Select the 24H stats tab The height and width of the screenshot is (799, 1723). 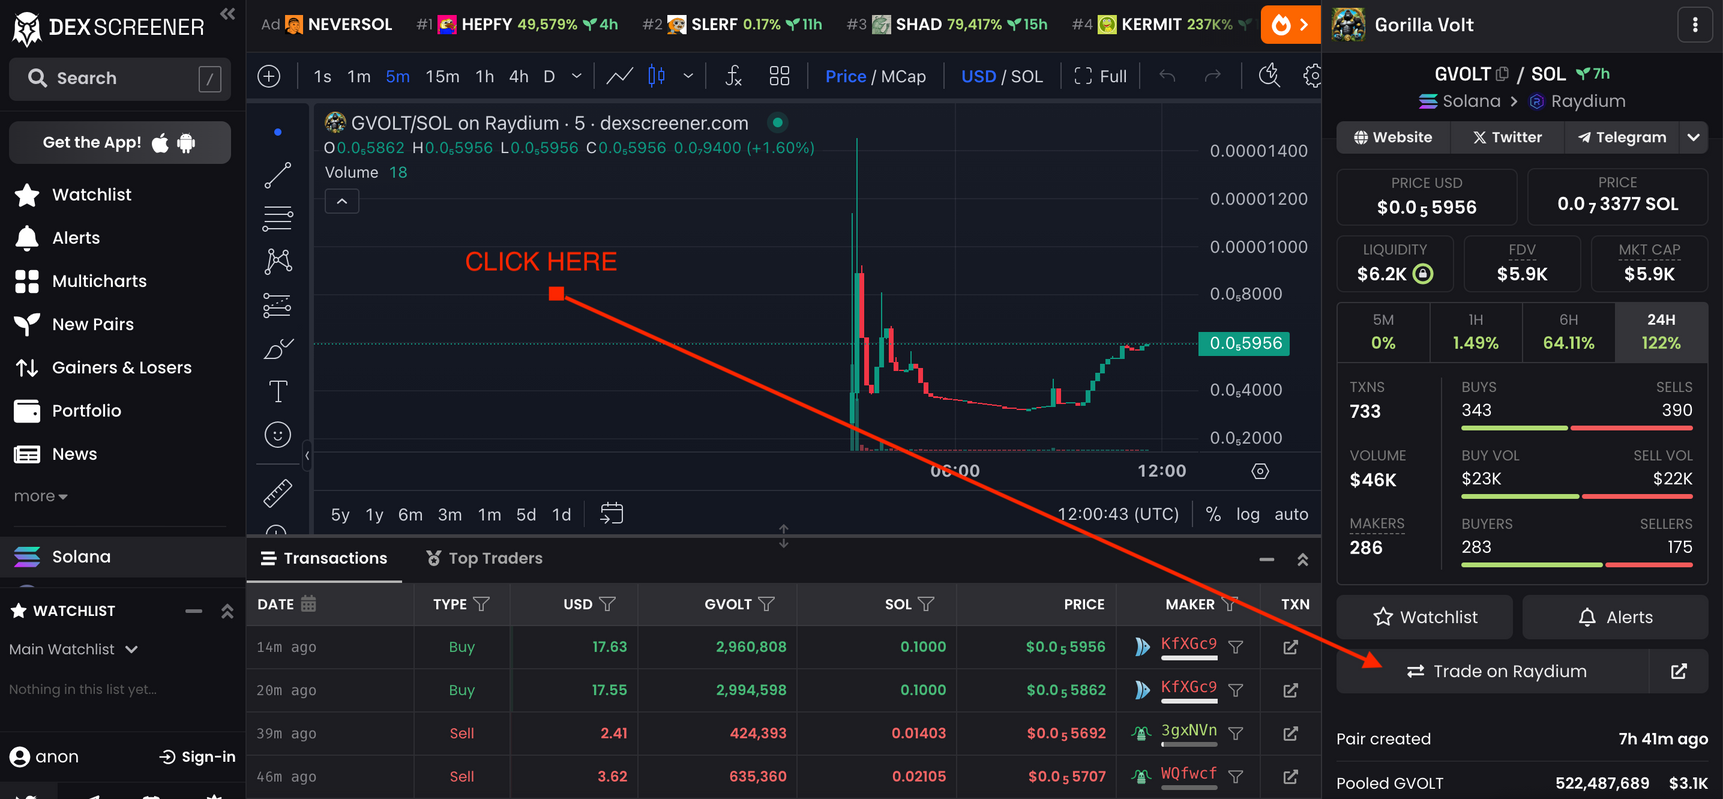coord(1660,331)
